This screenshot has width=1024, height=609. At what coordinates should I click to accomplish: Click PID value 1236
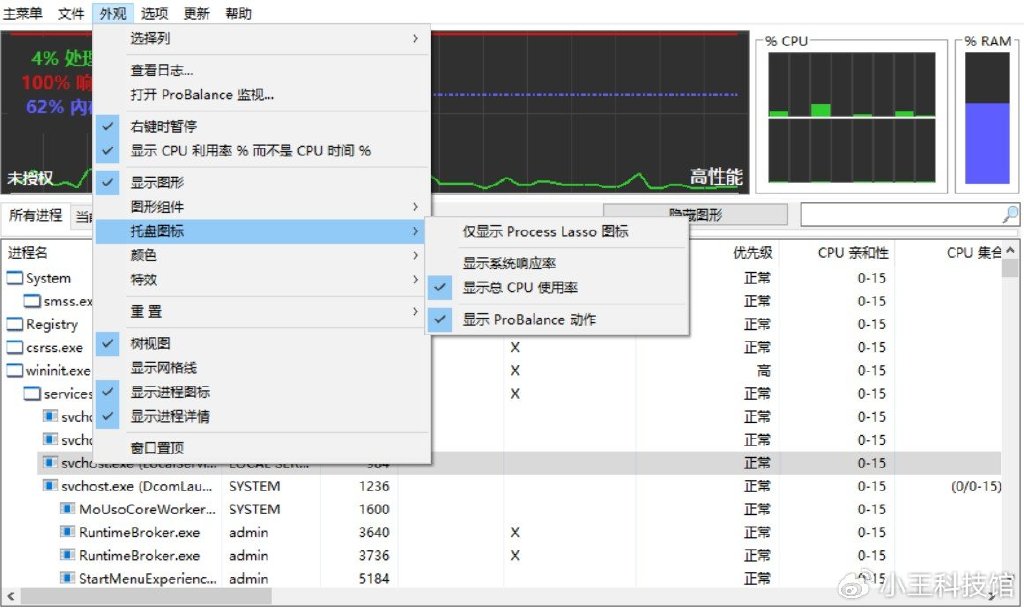coord(374,486)
